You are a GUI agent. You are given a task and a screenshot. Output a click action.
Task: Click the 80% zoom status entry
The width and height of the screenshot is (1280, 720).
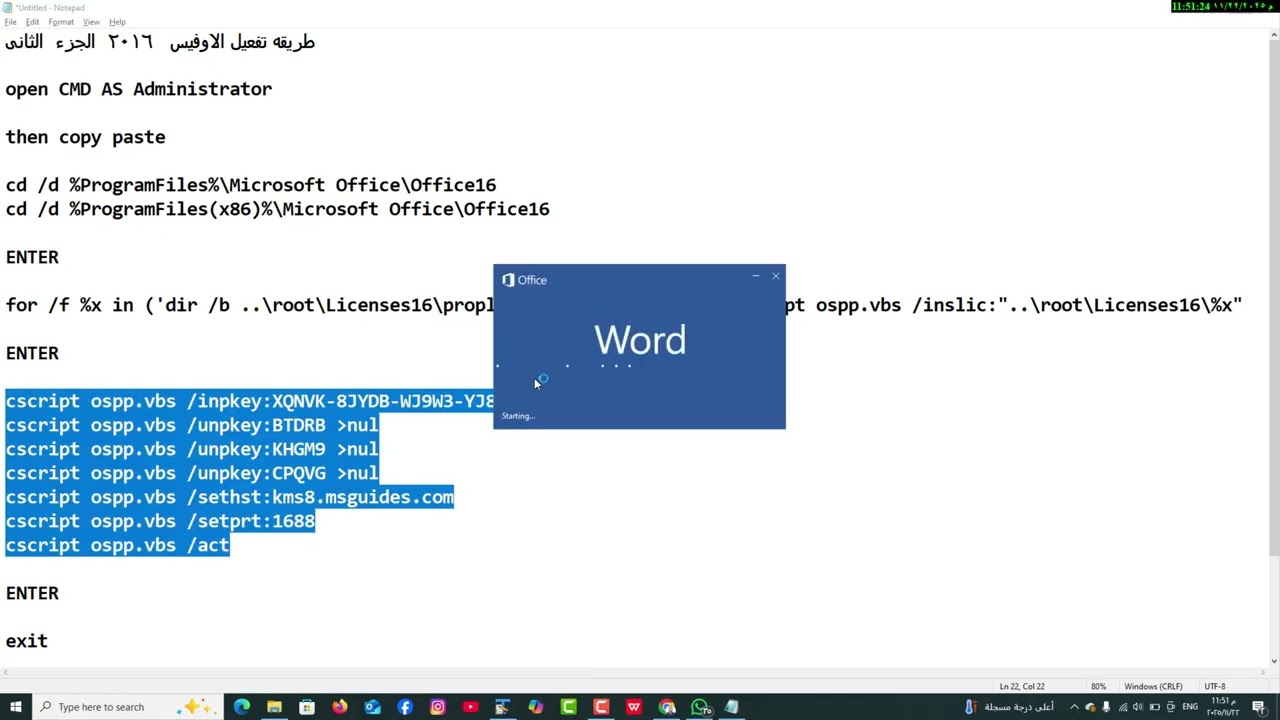1098,686
